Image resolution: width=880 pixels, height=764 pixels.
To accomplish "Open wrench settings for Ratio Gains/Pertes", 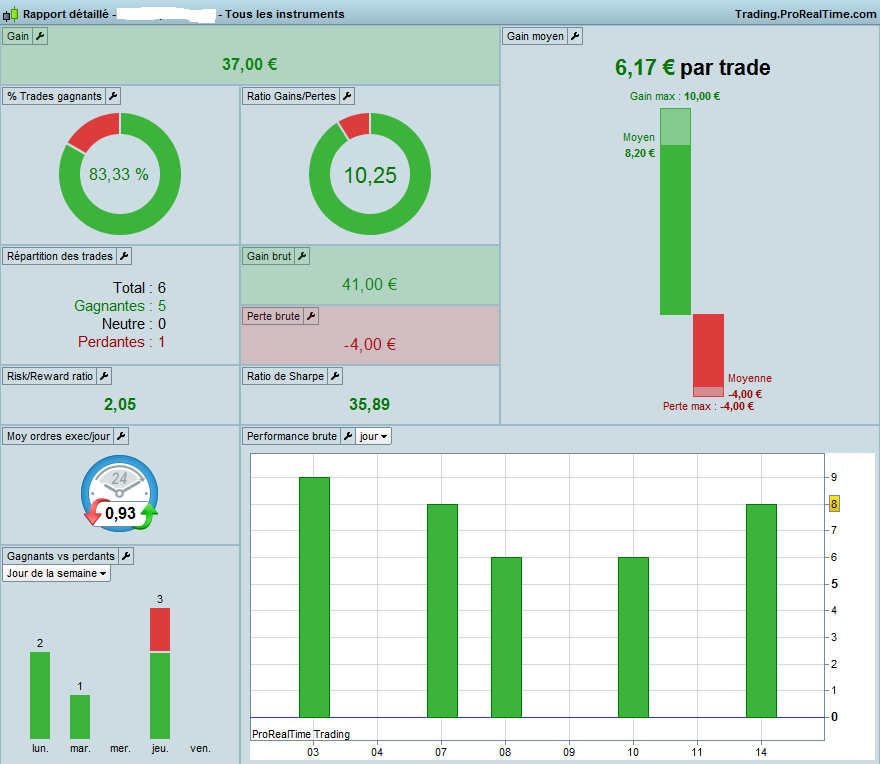I will pyautogui.click(x=347, y=96).
